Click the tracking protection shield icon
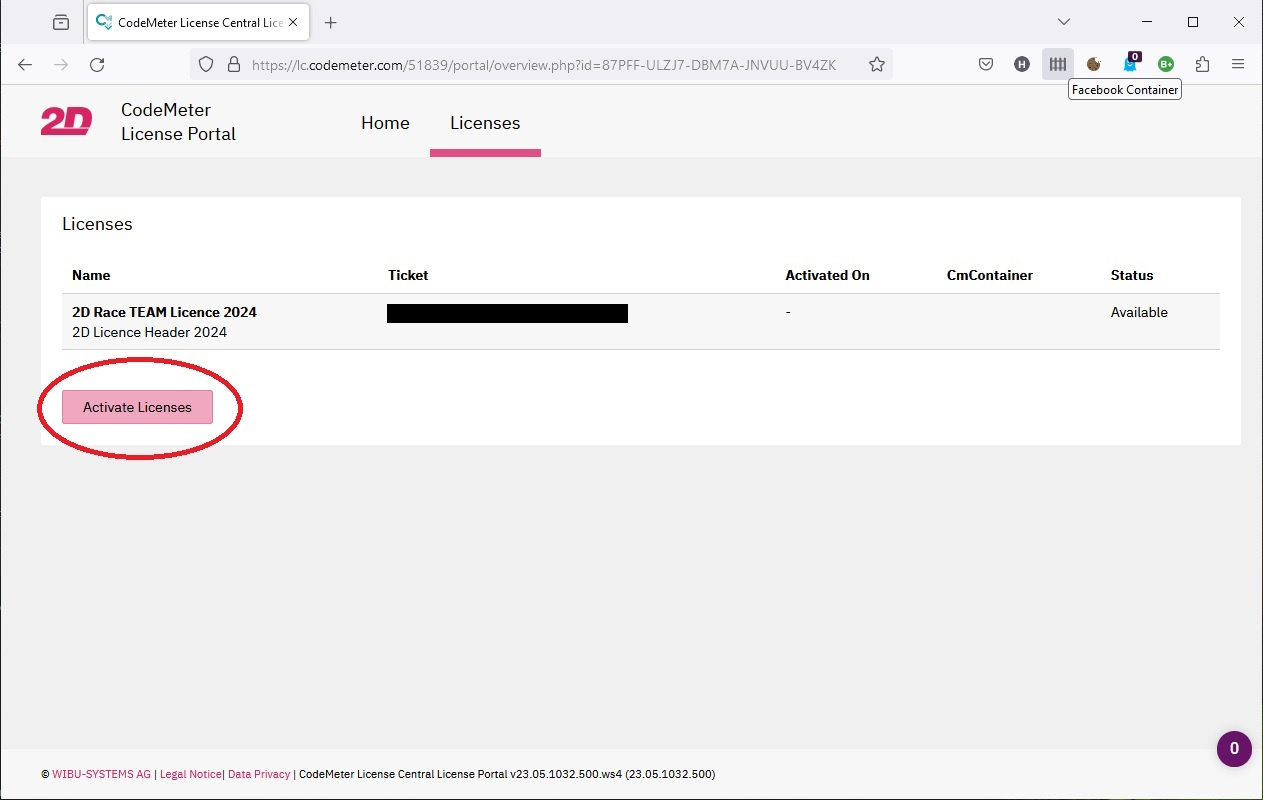The height and width of the screenshot is (800, 1263). click(x=206, y=64)
